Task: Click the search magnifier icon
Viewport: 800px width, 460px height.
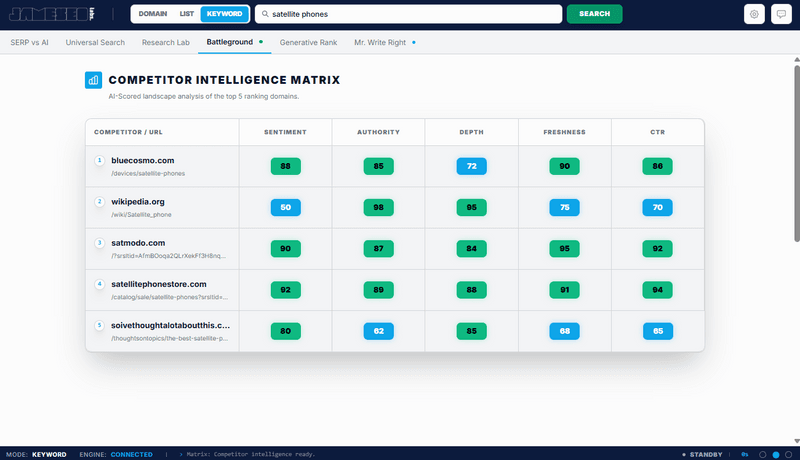Action: (x=265, y=14)
